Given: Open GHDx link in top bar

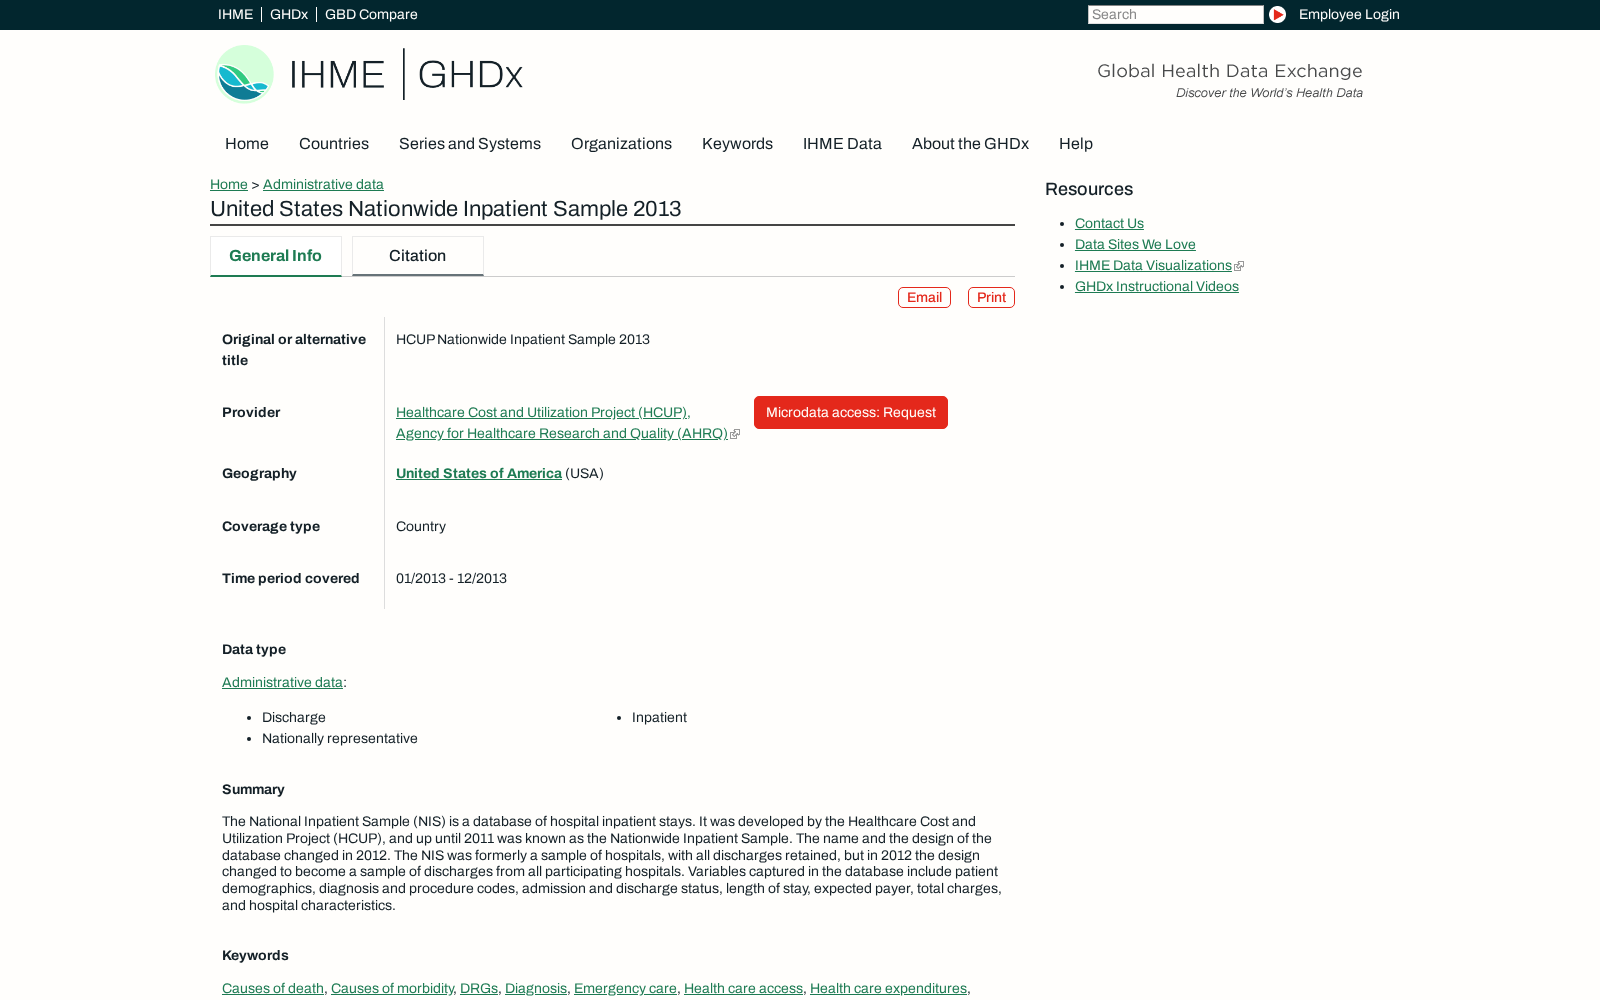Looking at the screenshot, I should (x=289, y=14).
